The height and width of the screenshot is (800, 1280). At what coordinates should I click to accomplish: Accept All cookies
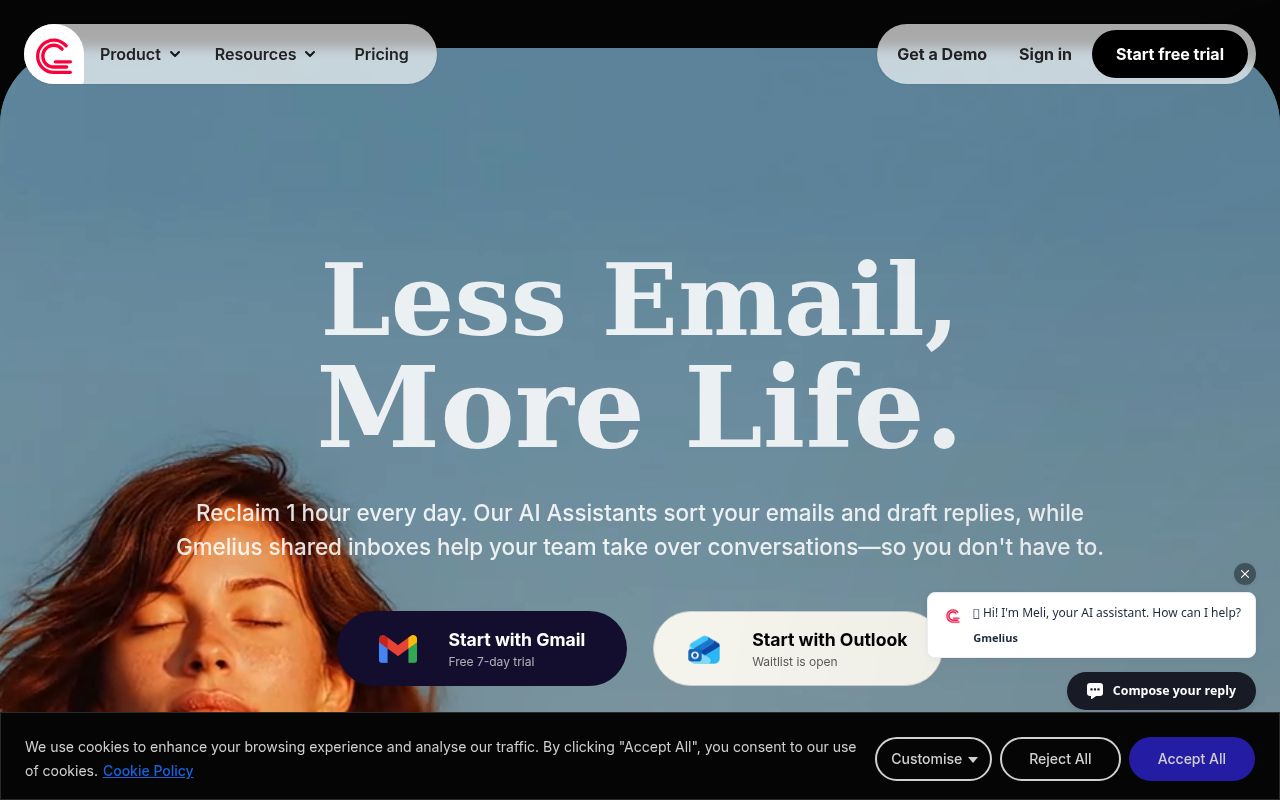(1192, 759)
